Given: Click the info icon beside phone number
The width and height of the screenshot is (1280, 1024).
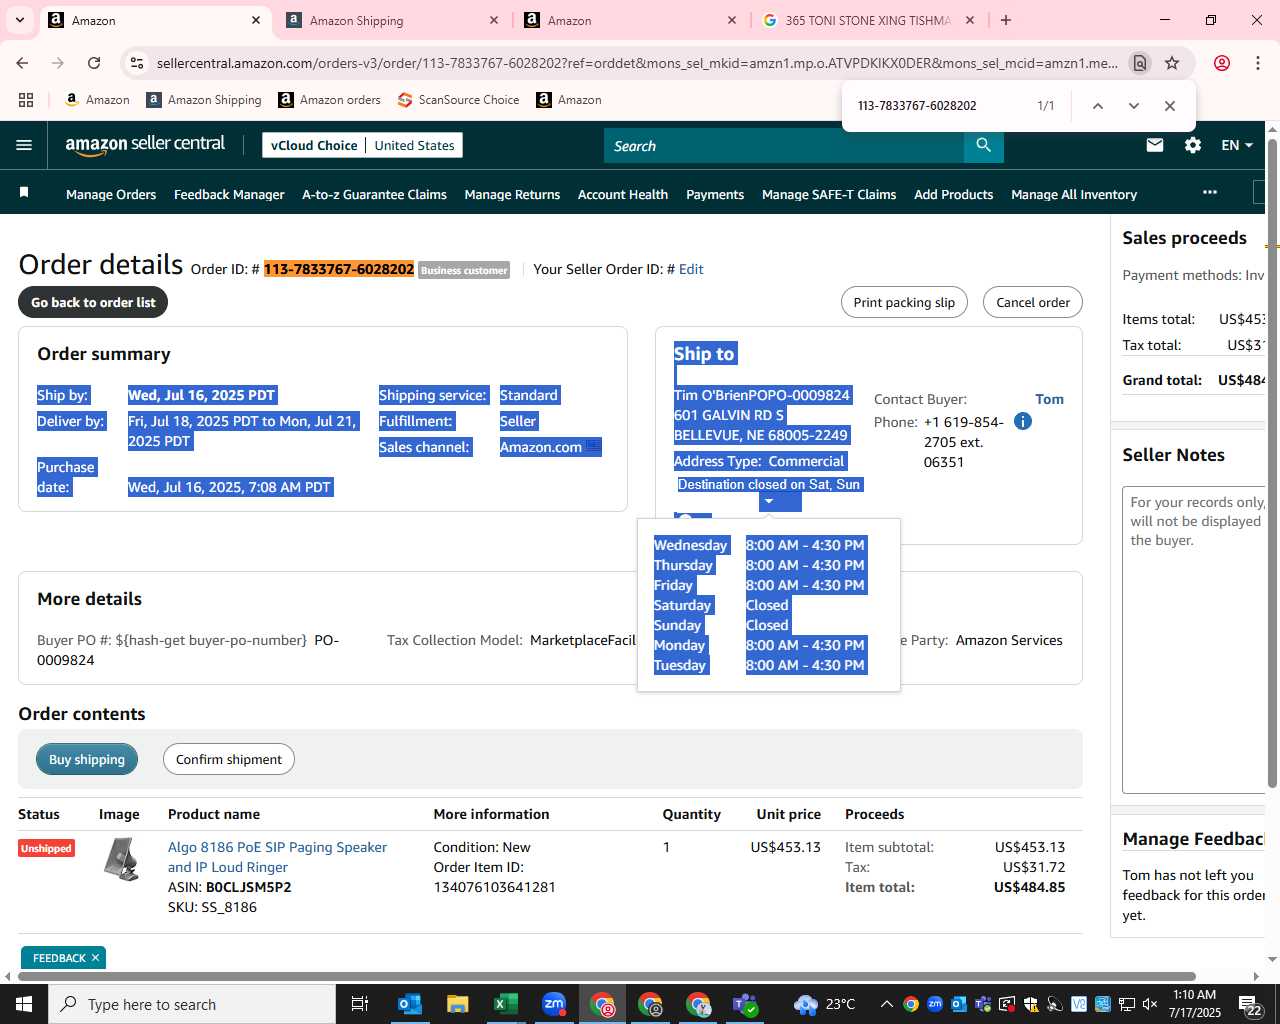Looking at the screenshot, I should [1022, 421].
